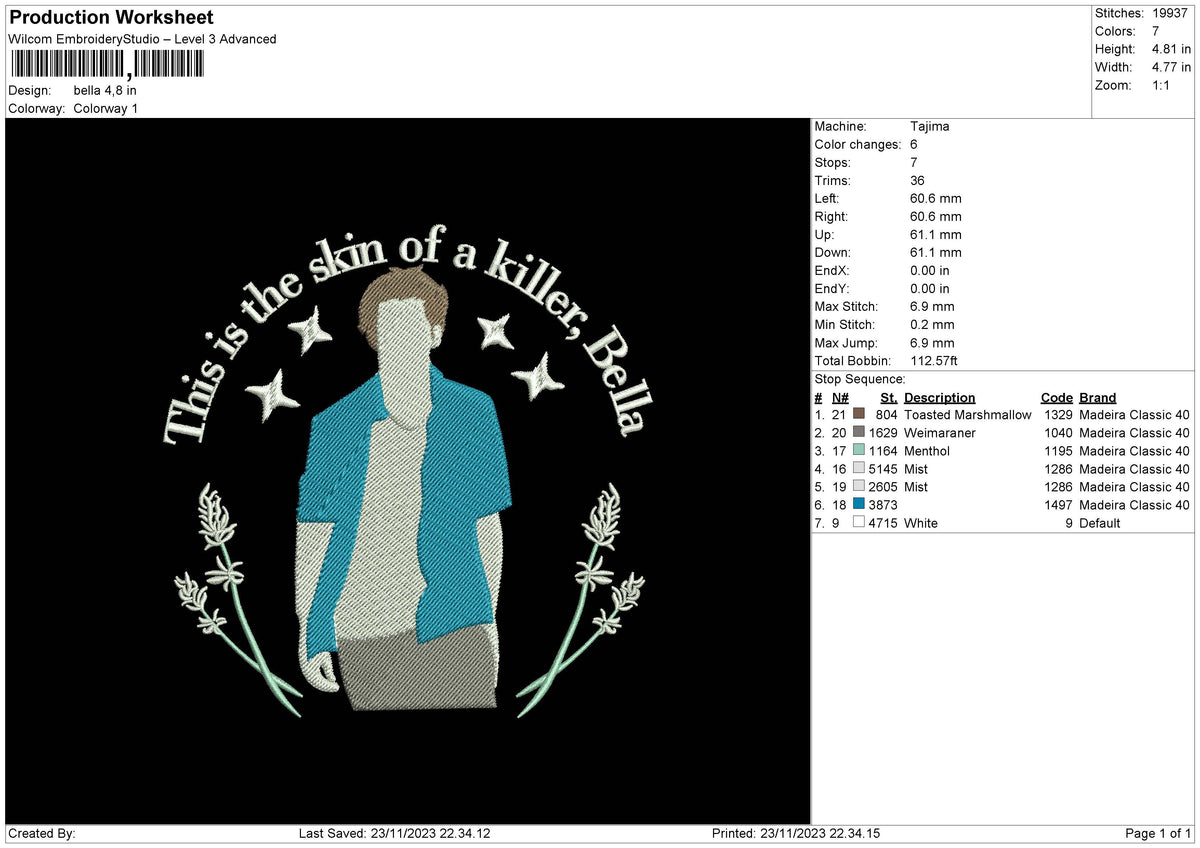Select the Weimaraner gray color swatch
Viewport: 1200px width, 848px height.
pos(858,433)
